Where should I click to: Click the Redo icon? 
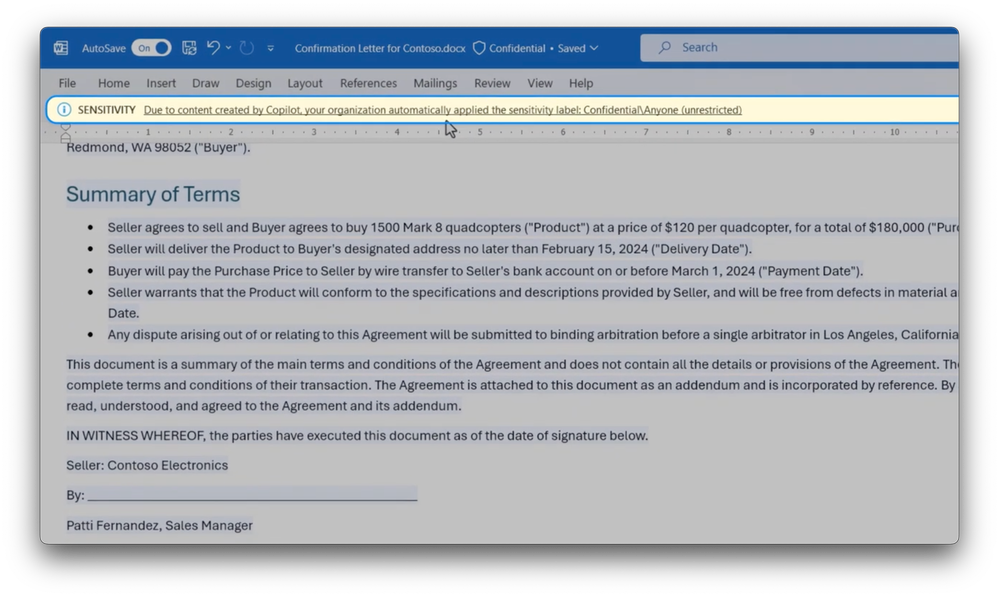[x=247, y=48]
